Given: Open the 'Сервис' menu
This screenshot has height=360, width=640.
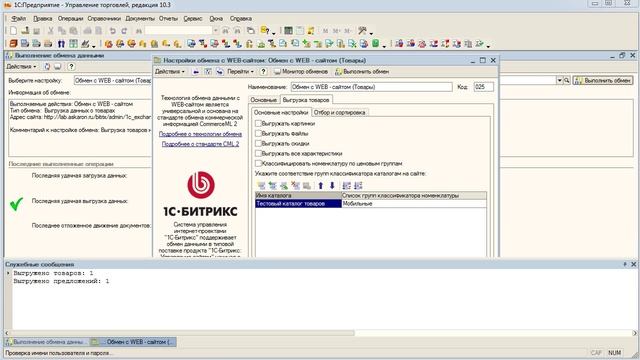Looking at the screenshot, I should coord(193,18).
